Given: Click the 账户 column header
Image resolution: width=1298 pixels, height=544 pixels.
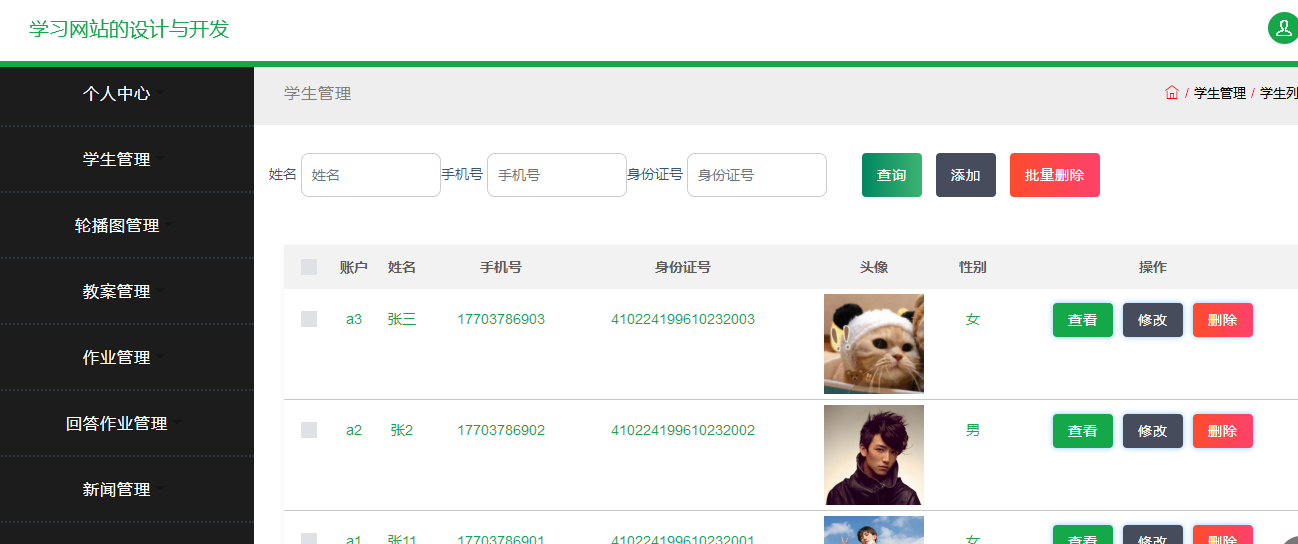Looking at the screenshot, I should pyautogui.click(x=354, y=267).
